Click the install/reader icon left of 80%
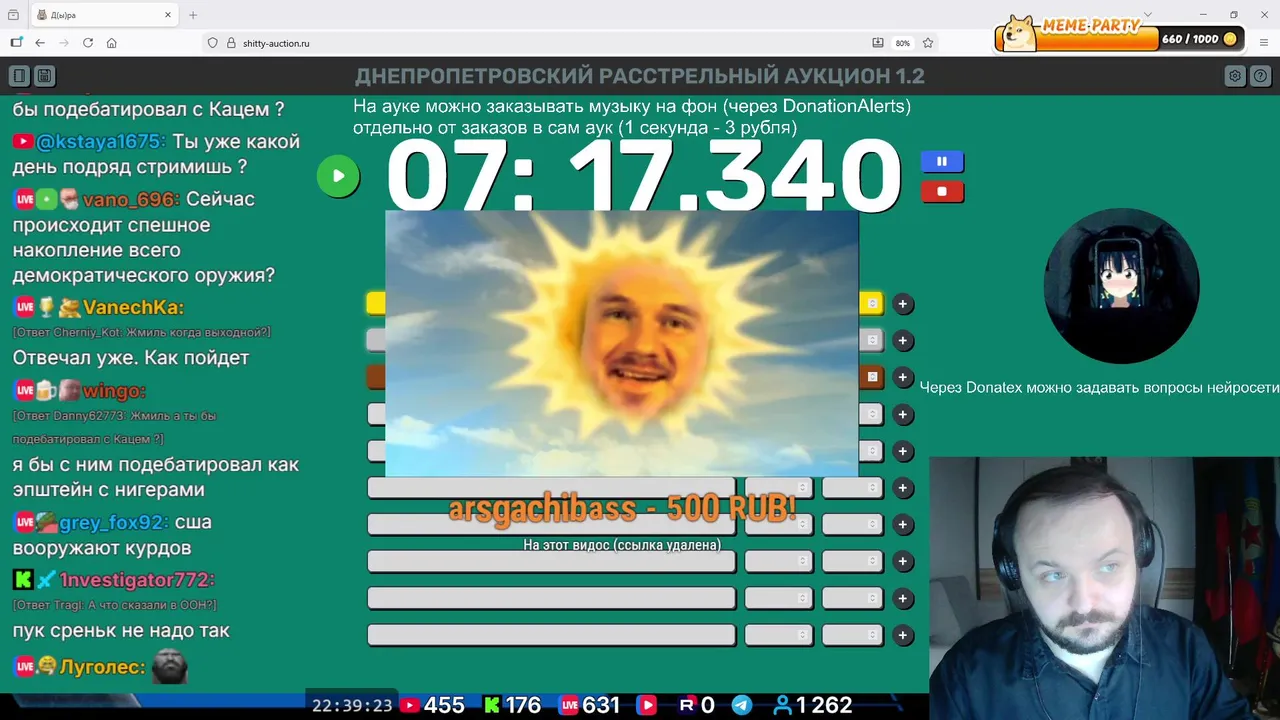The height and width of the screenshot is (720, 1280). pos(878,43)
